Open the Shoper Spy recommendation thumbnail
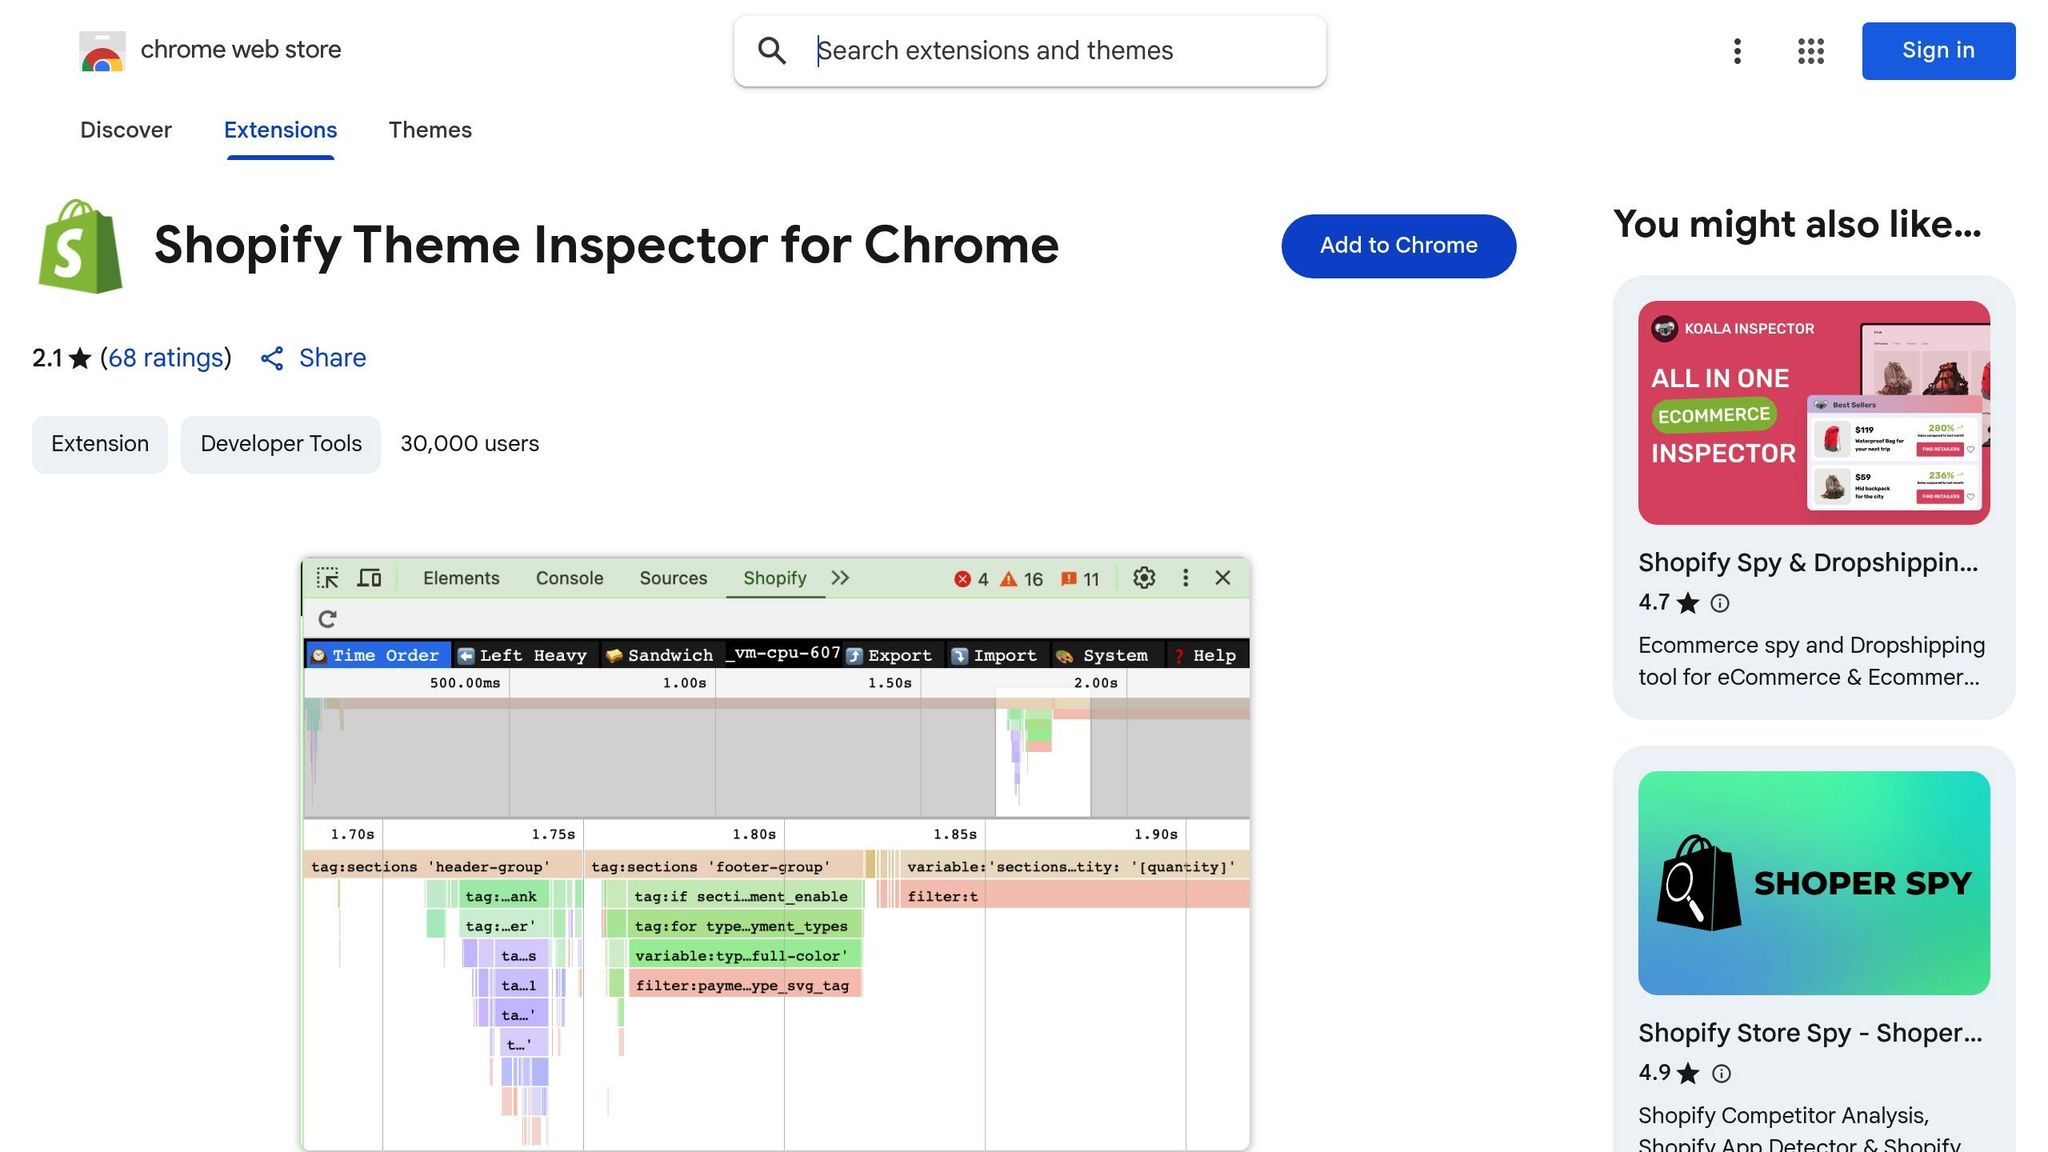 1813,882
